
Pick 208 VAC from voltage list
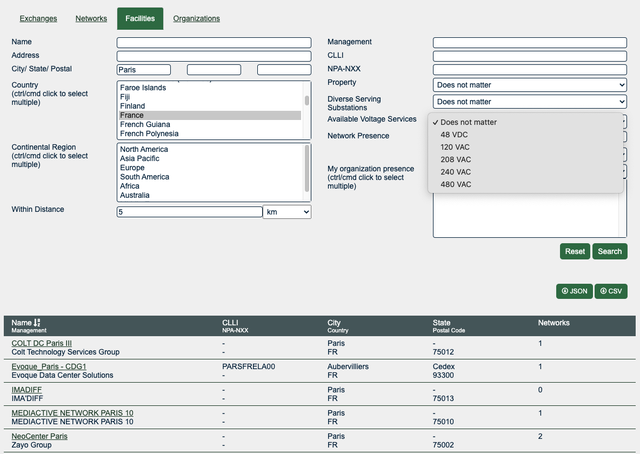[526, 160]
